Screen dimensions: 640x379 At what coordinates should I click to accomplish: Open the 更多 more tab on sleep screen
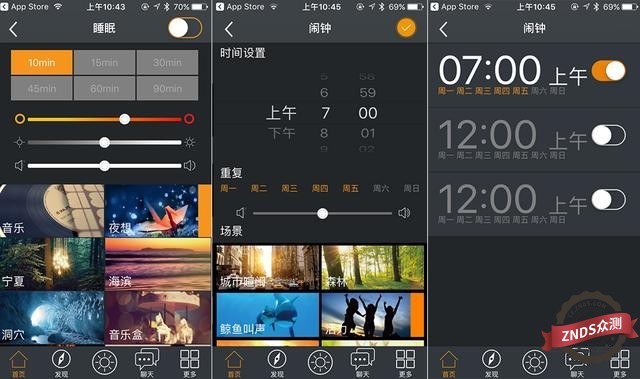click(x=190, y=363)
